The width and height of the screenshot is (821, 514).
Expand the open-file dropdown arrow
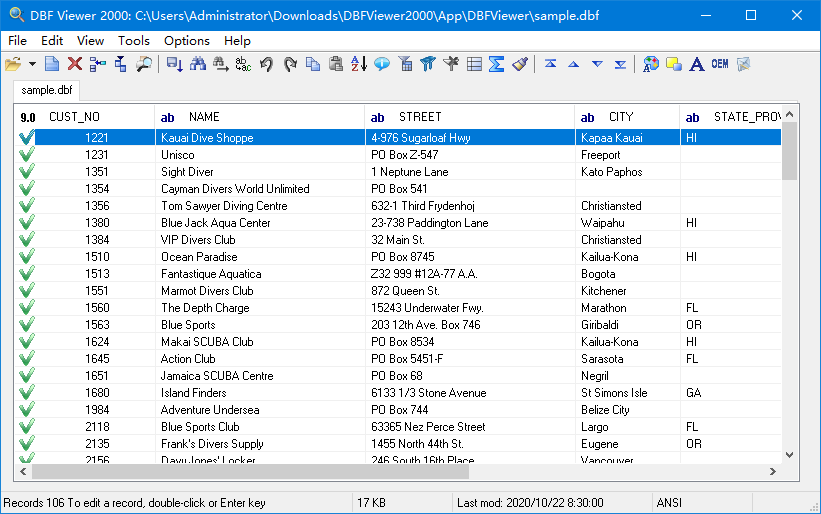click(32, 64)
